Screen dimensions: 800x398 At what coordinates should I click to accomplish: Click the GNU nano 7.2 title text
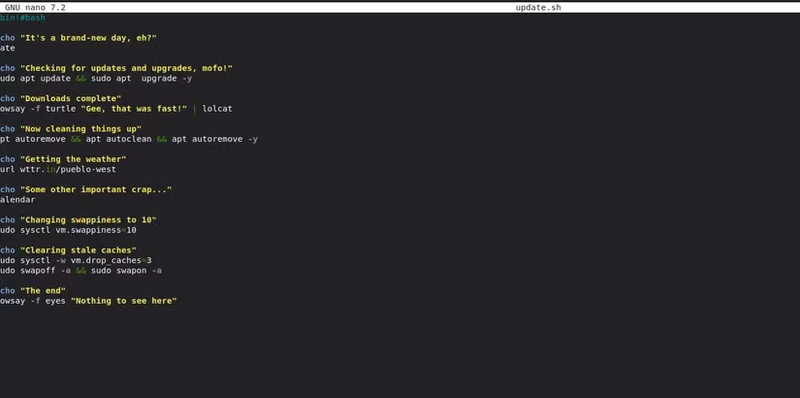[x=35, y=8]
